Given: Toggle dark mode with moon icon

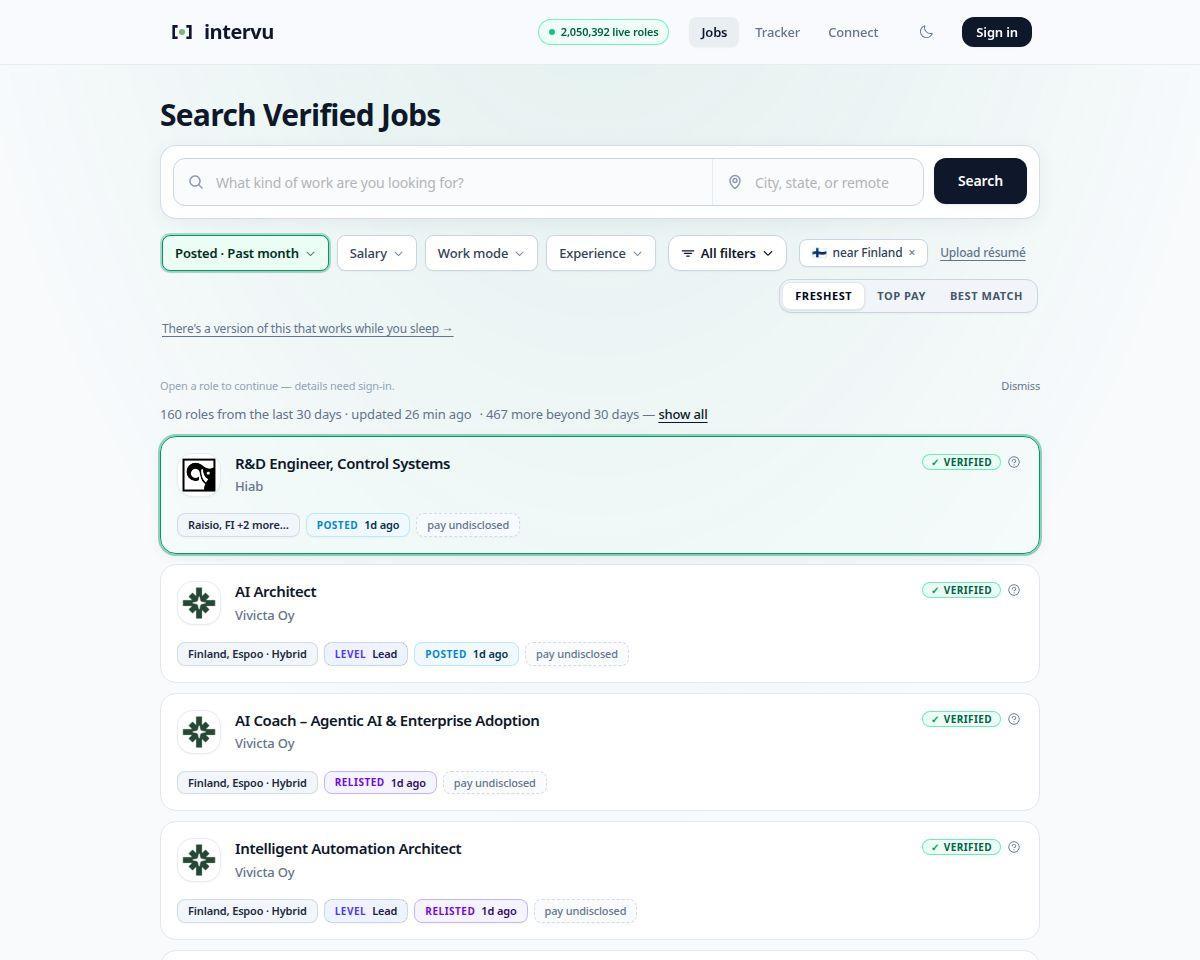Looking at the screenshot, I should [x=926, y=32].
